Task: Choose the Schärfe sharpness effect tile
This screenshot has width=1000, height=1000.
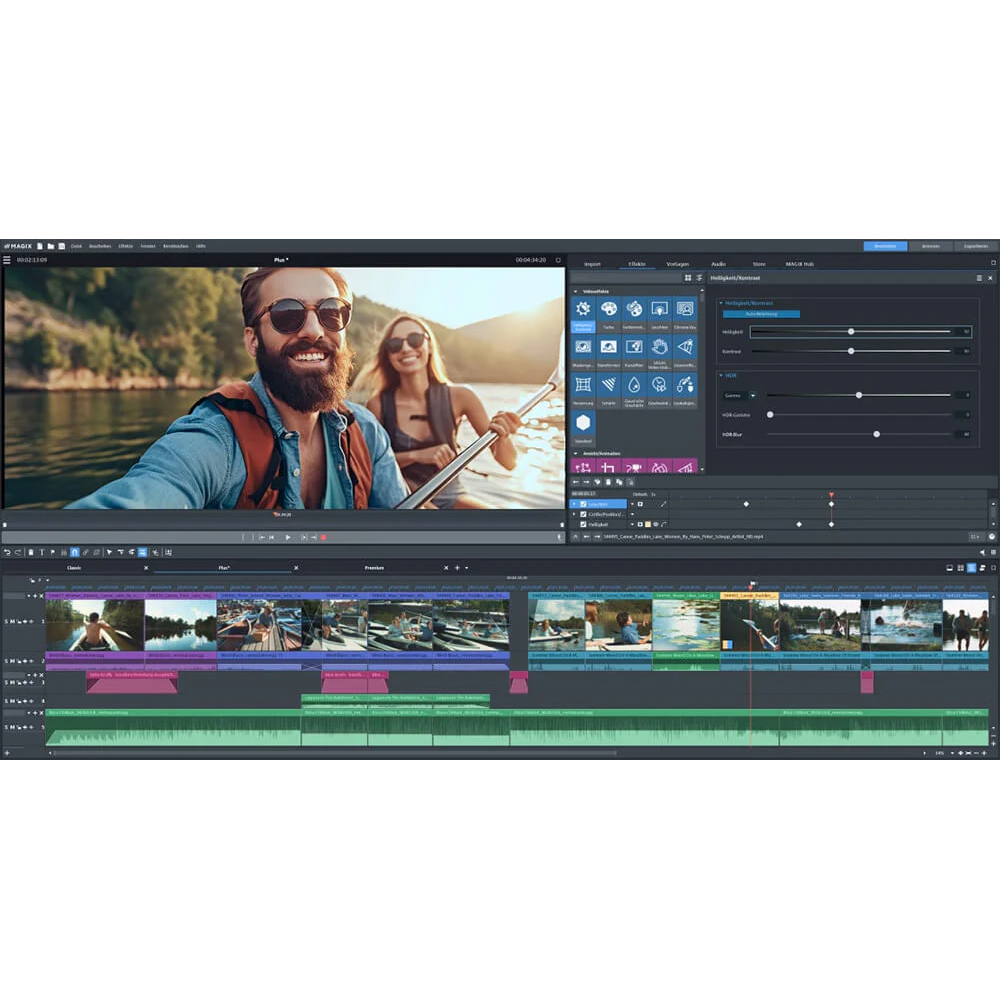Action: coord(608,390)
